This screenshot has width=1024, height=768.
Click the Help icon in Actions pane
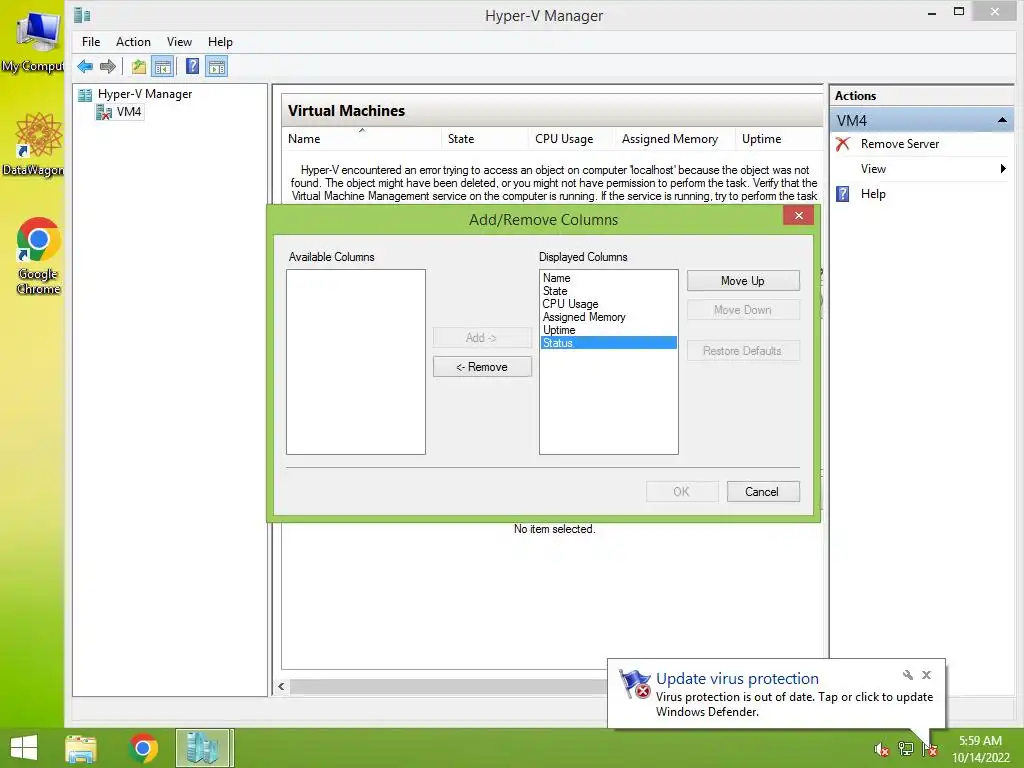tap(843, 194)
